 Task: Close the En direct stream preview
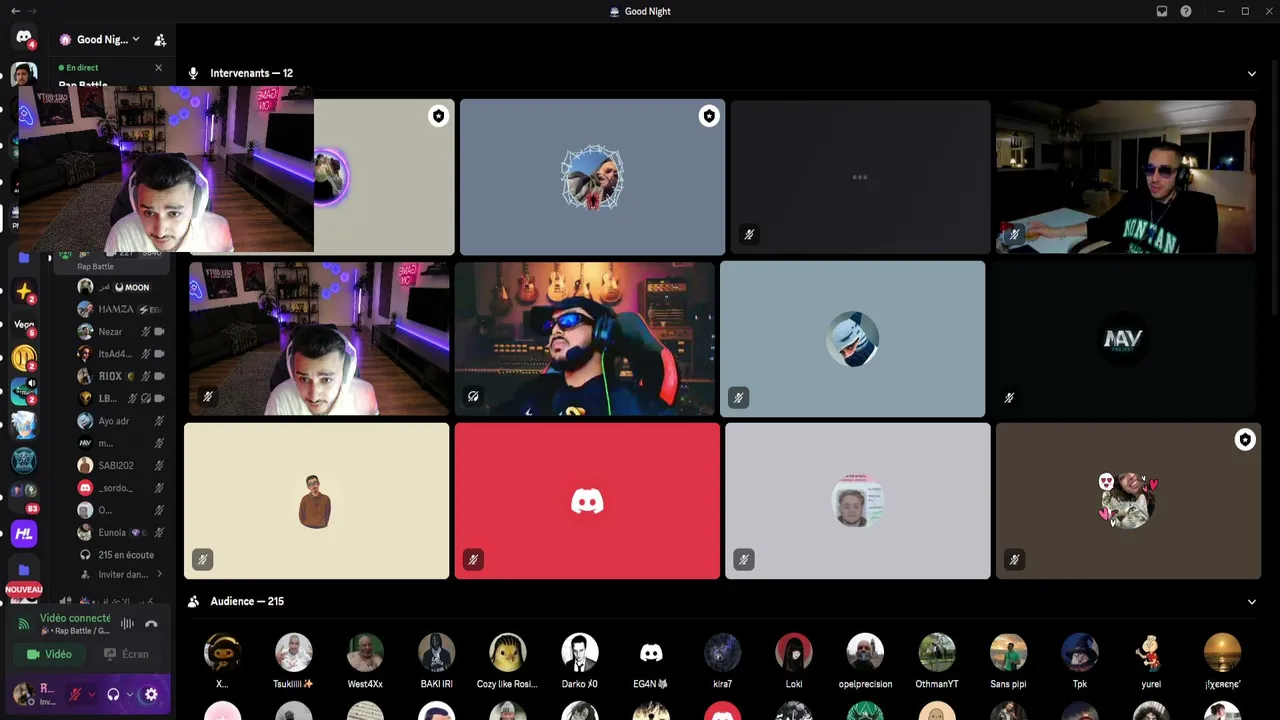(158, 68)
